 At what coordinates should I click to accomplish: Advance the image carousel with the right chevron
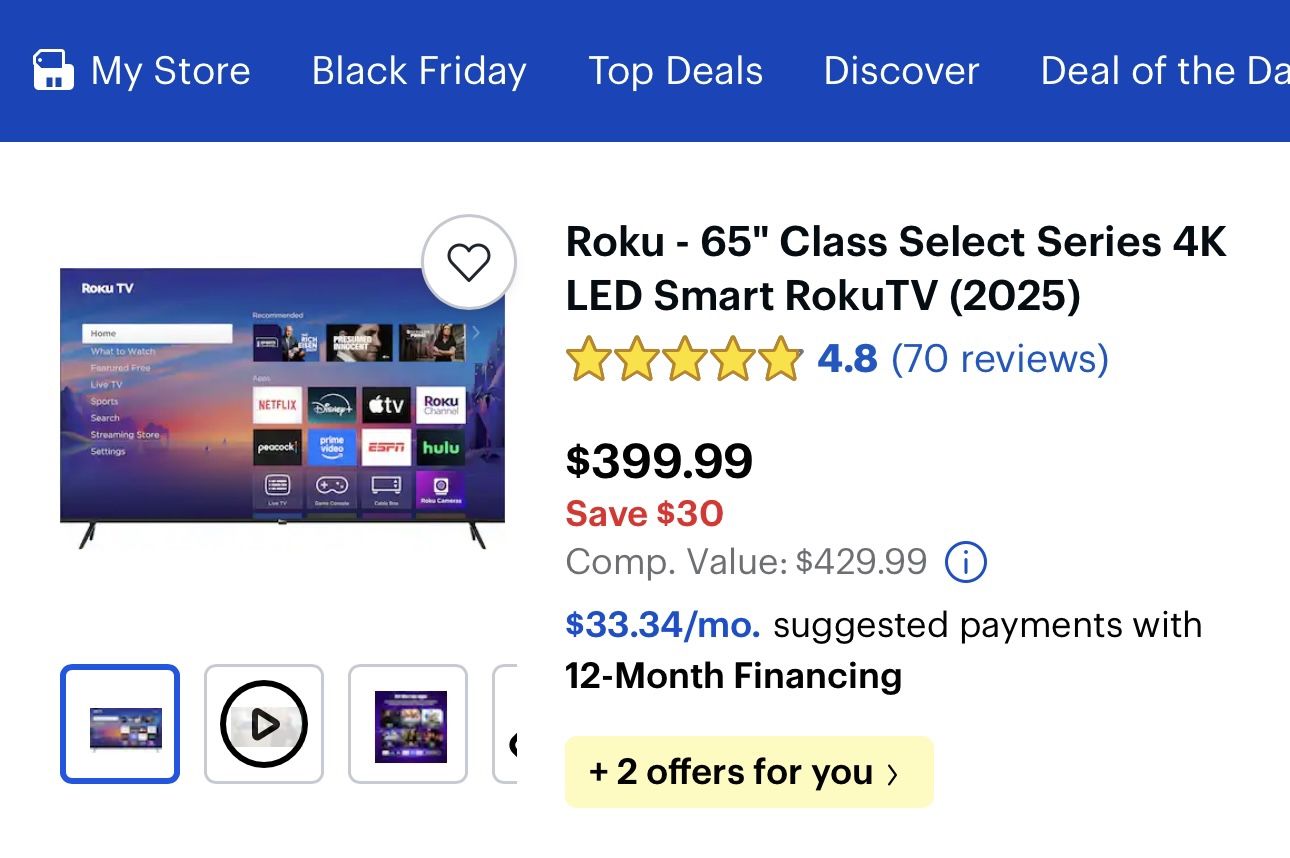click(477, 332)
